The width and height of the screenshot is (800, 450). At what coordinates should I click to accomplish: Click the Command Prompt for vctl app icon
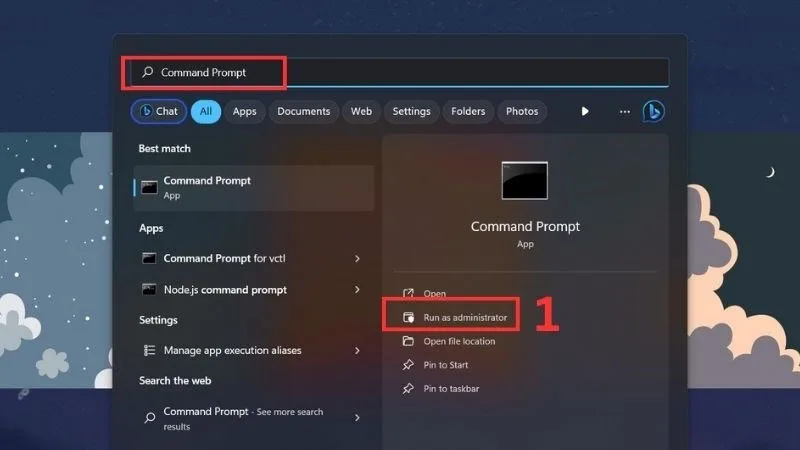pyautogui.click(x=149, y=258)
